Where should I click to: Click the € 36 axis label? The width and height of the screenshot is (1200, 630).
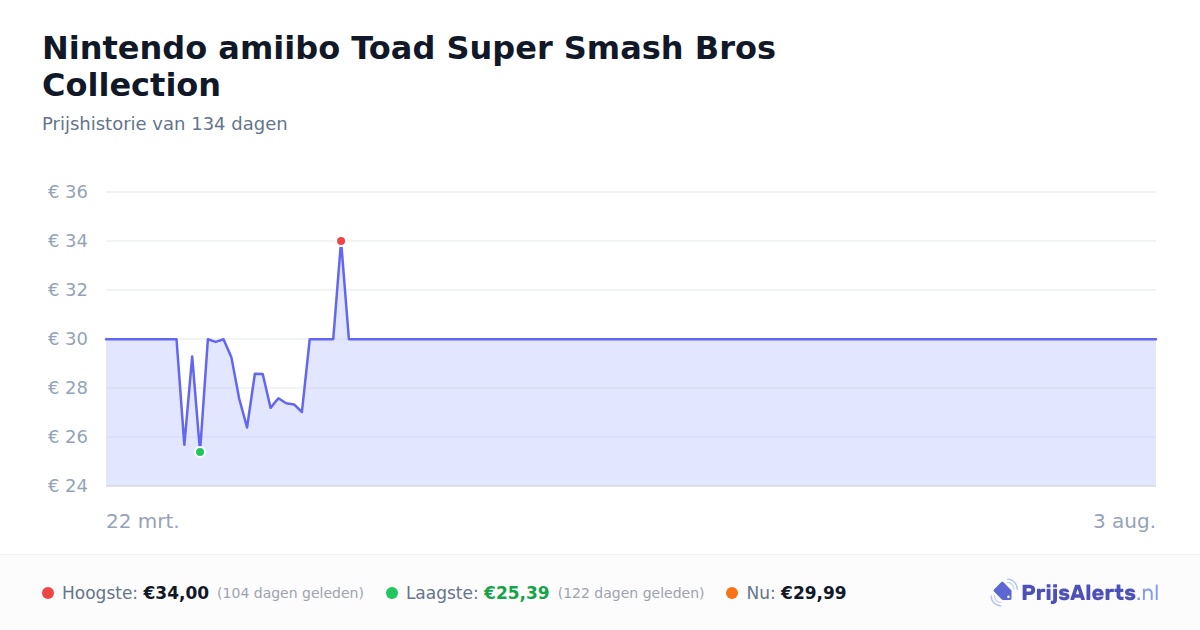pyautogui.click(x=68, y=192)
